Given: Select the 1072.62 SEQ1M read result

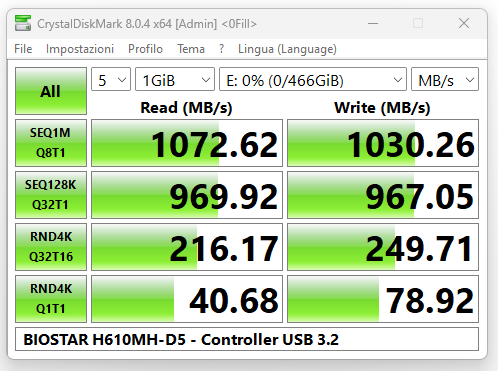Looking at the screenshot, I should point(187,143).
